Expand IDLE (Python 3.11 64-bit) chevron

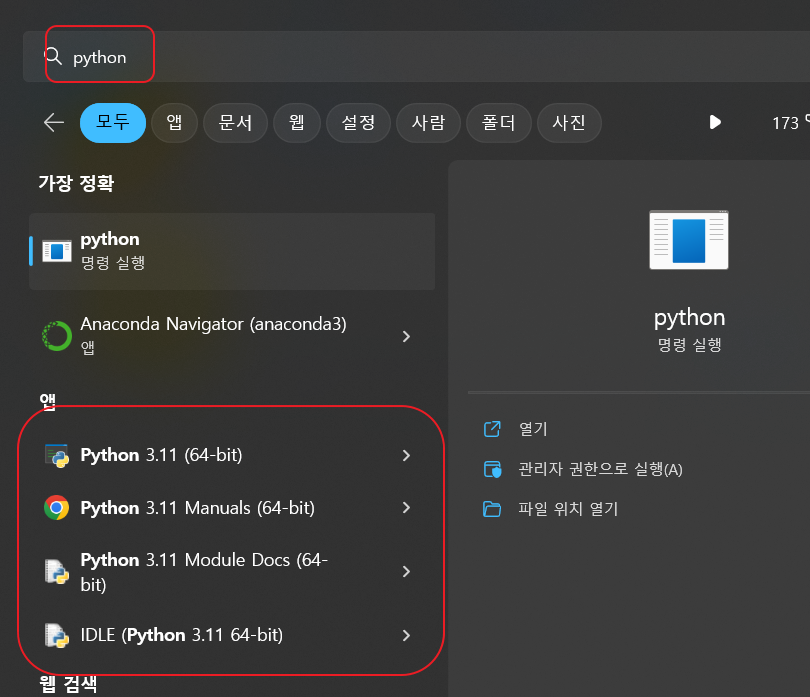(406, 635)
